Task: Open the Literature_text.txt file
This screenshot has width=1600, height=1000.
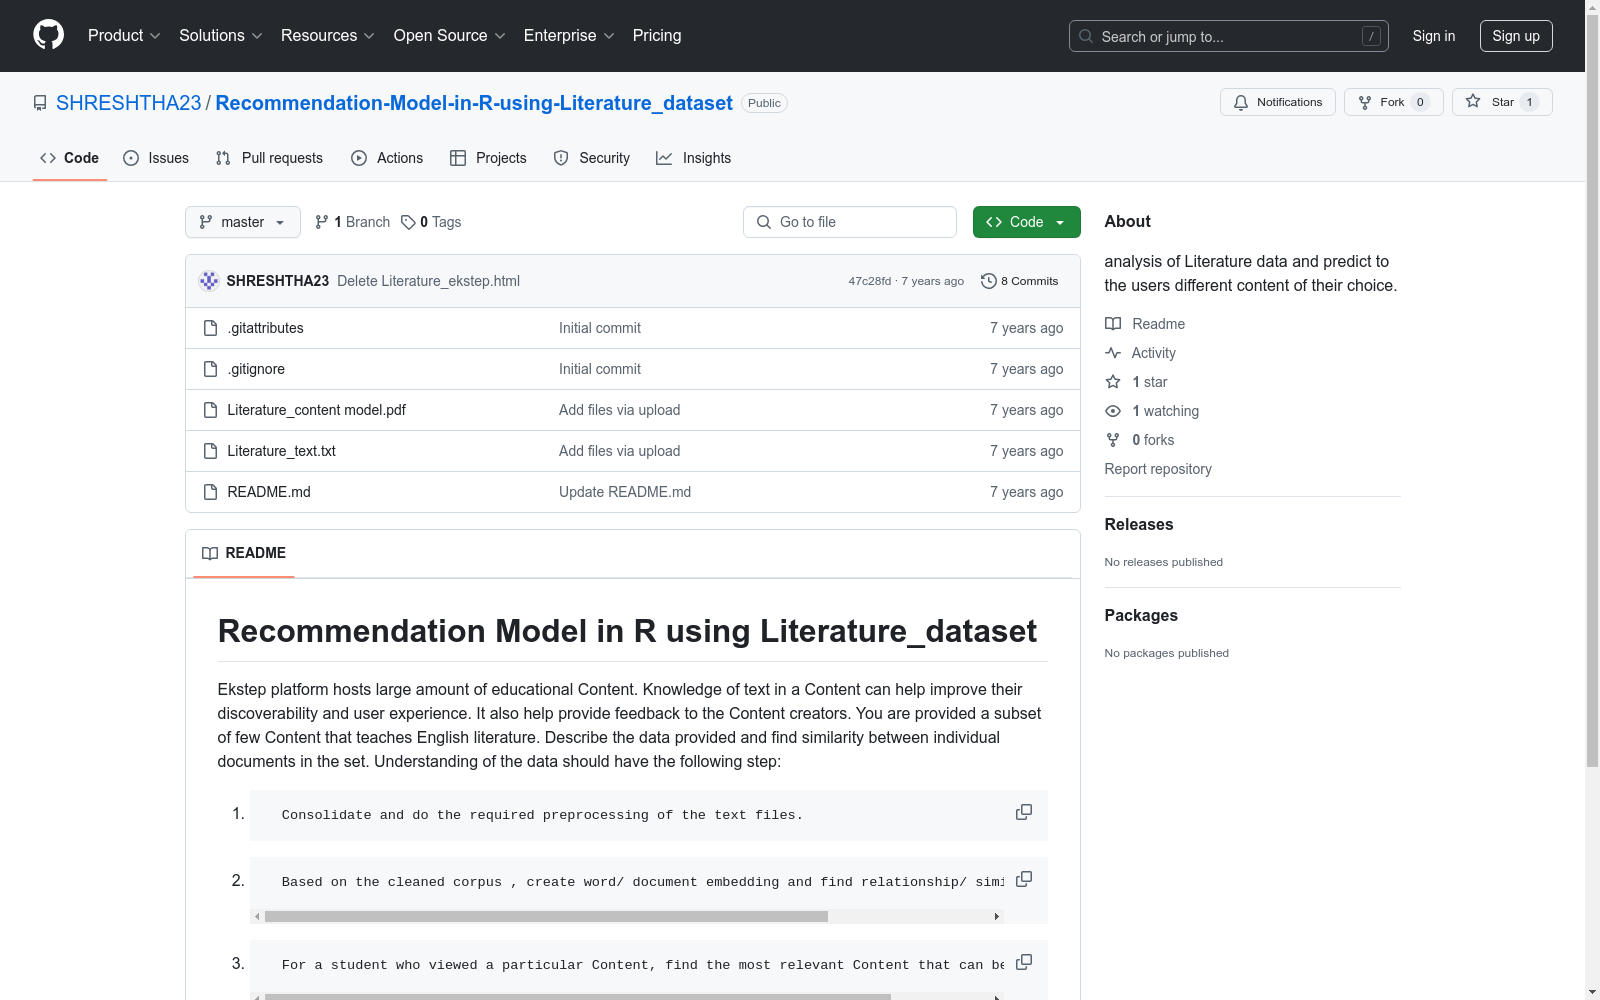Action: pos(281,451)
